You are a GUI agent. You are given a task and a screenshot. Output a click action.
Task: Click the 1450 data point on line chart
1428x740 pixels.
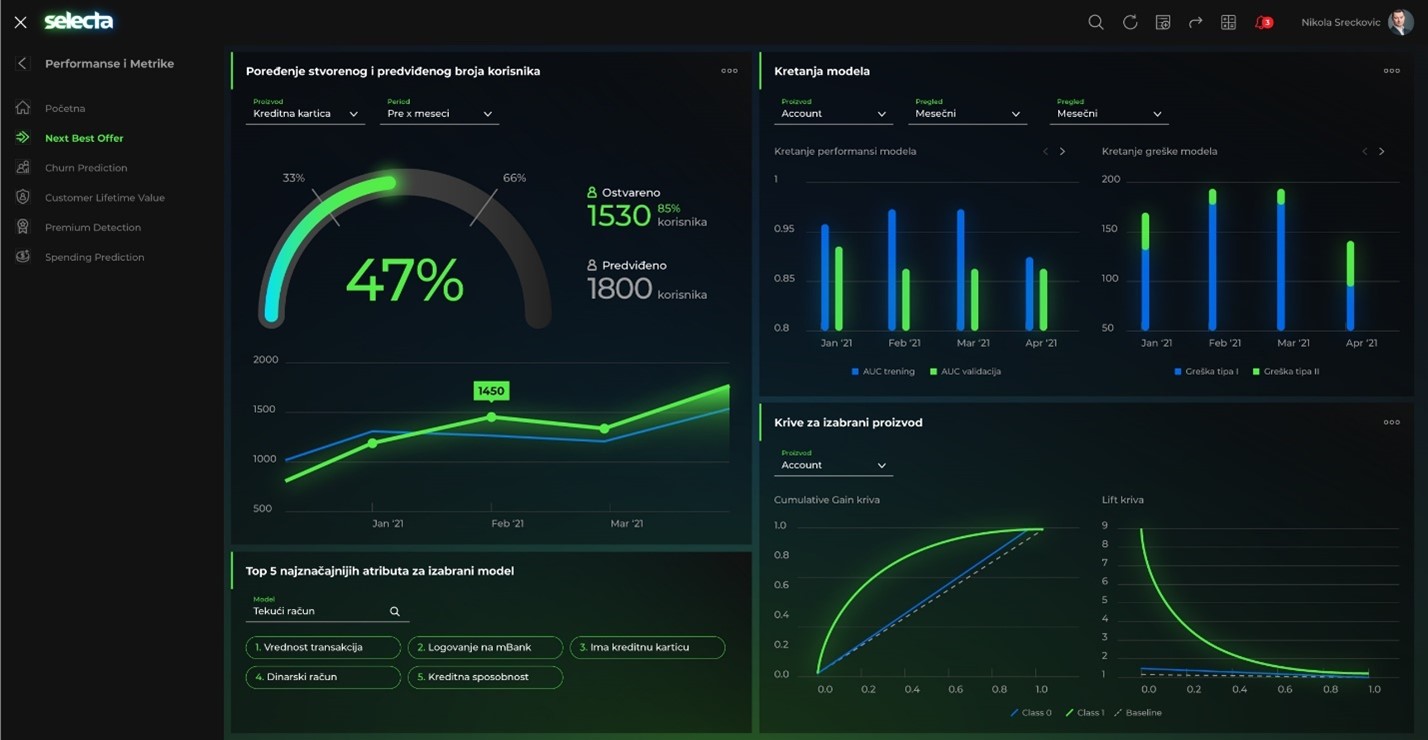tap(491, 416)
